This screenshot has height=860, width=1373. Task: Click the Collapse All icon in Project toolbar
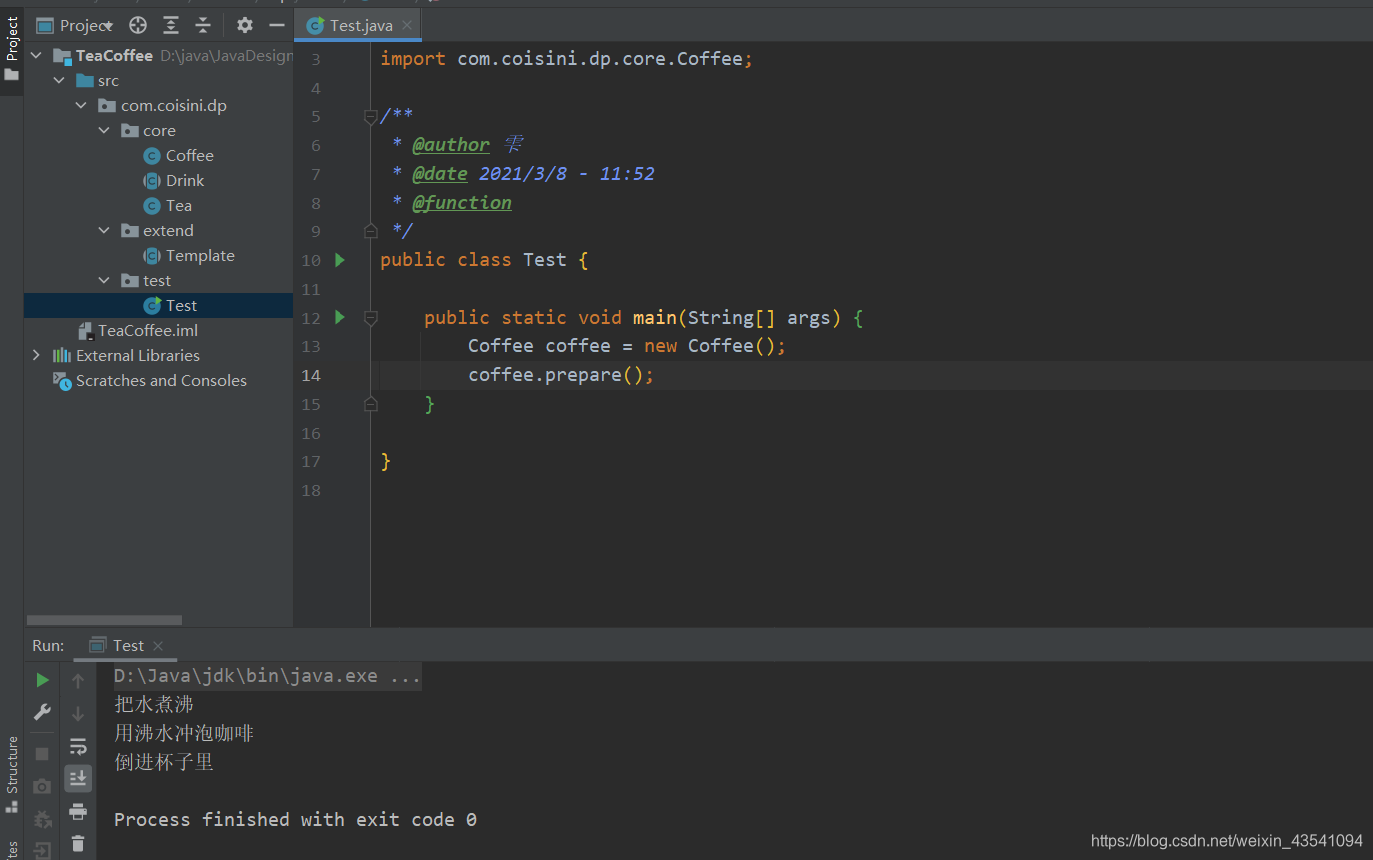point(203,25)
